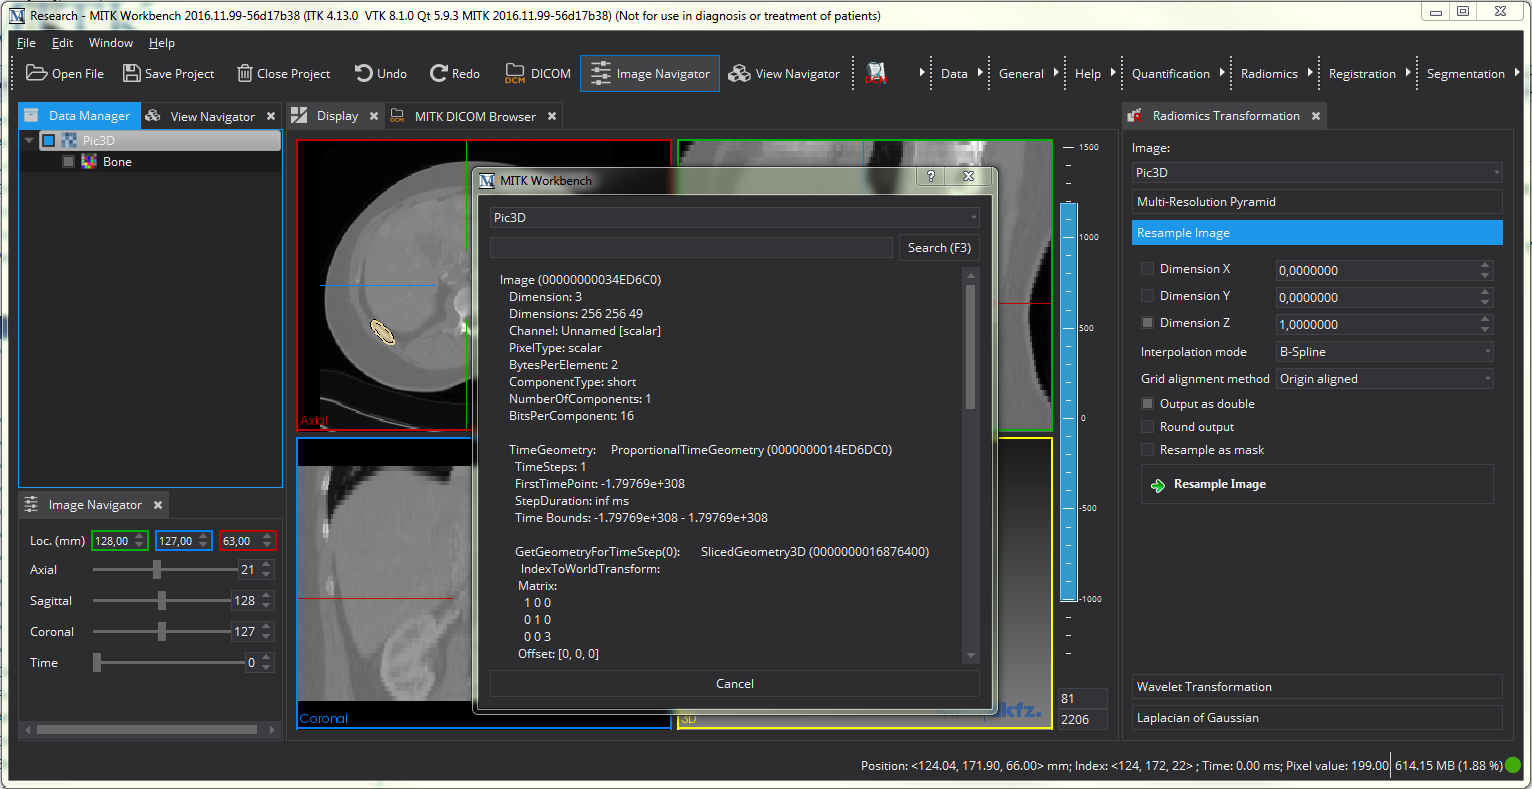The height and width of the screenshot is (789, 1532).
Task: Close the MITK Workbench dialog
Action: pyautogui.click(x=968, y=176)
